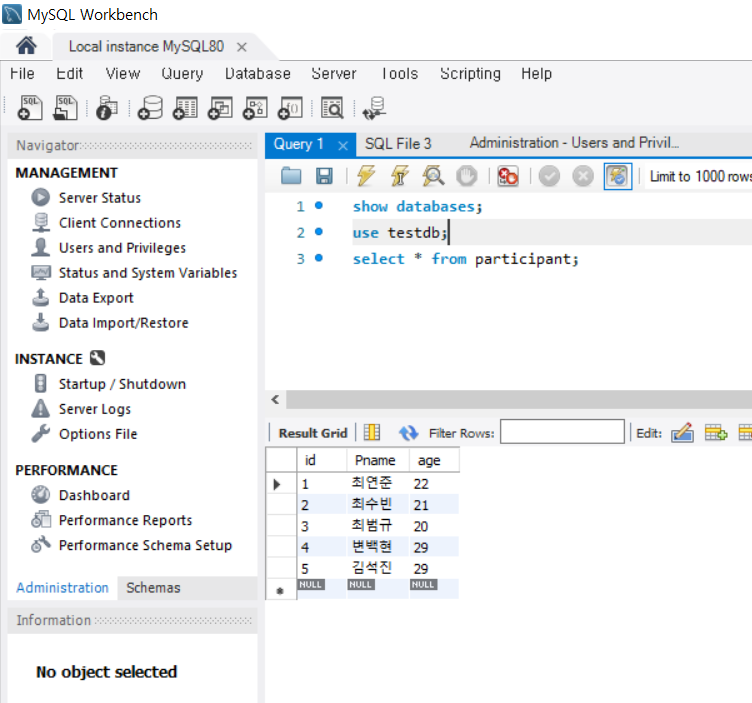Open the Query menu
Viewport: 752px width, 703px height.
(182, 74)
